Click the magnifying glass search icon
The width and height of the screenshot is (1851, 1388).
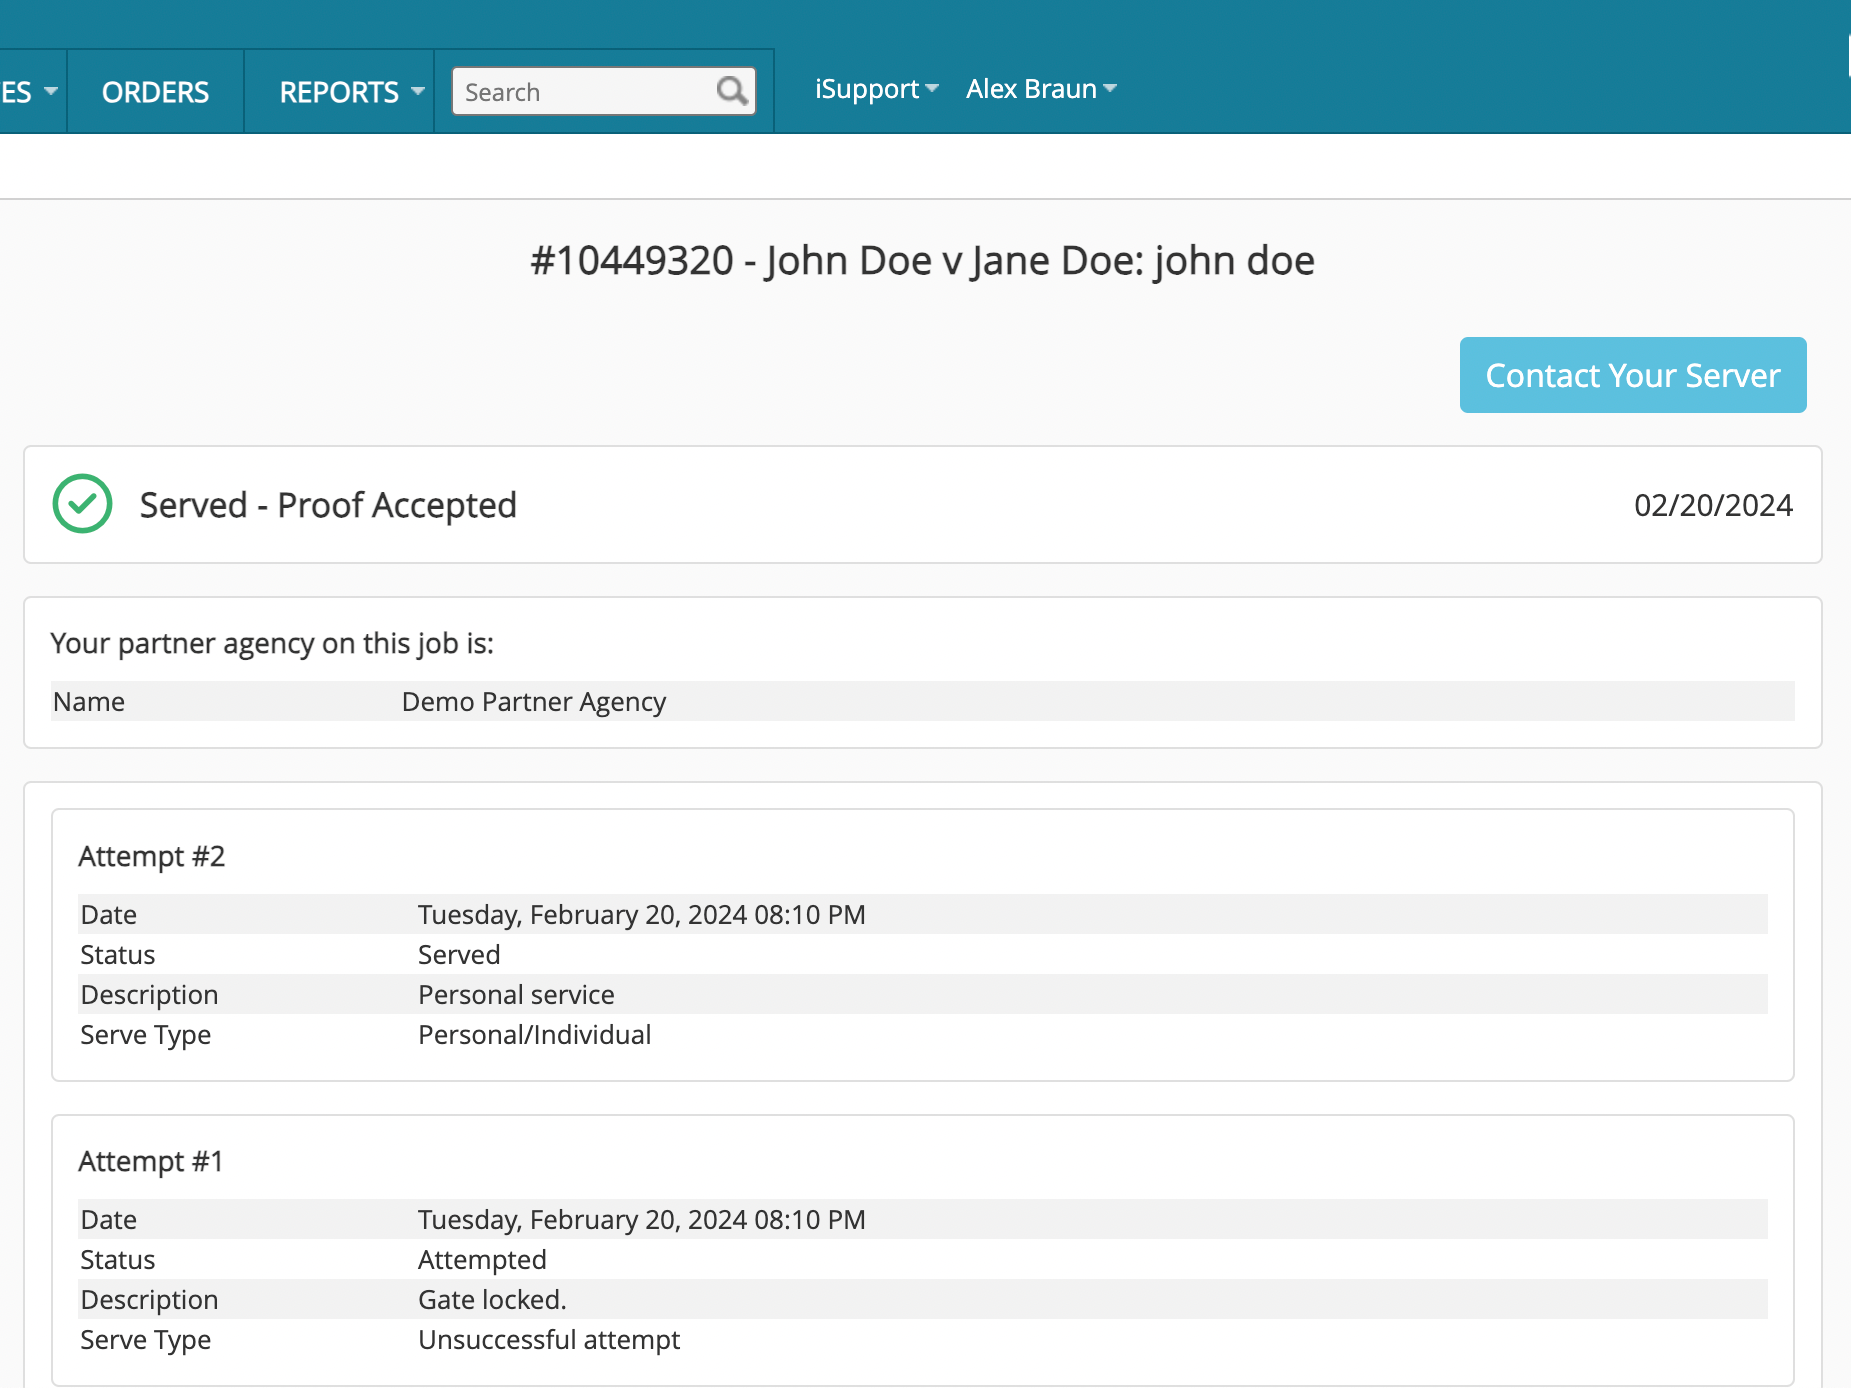pyautogui.click(x=732, y=91)
